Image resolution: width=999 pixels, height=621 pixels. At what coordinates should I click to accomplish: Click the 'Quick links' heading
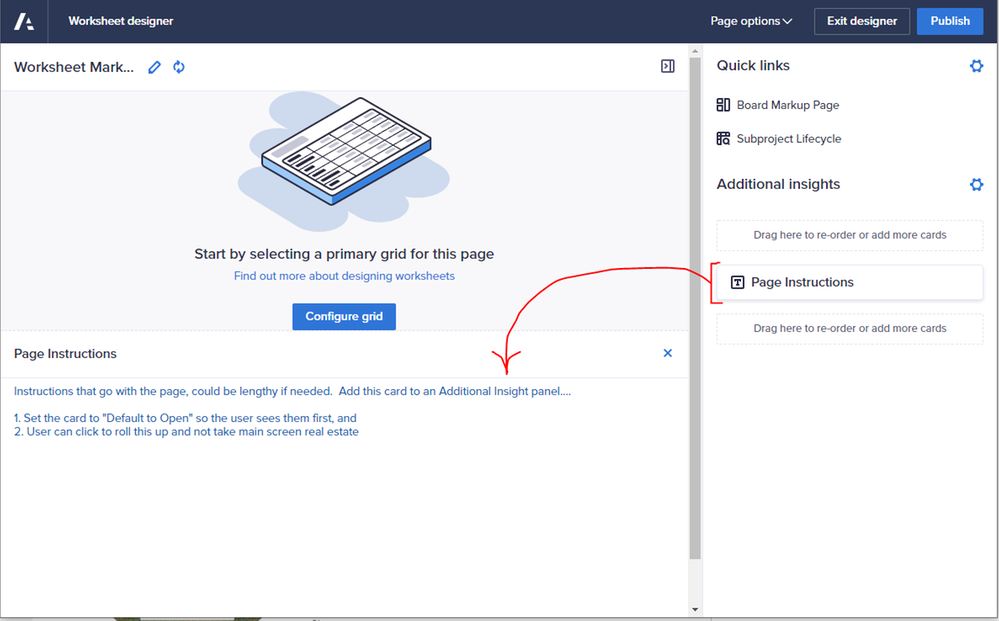(753, 66)
